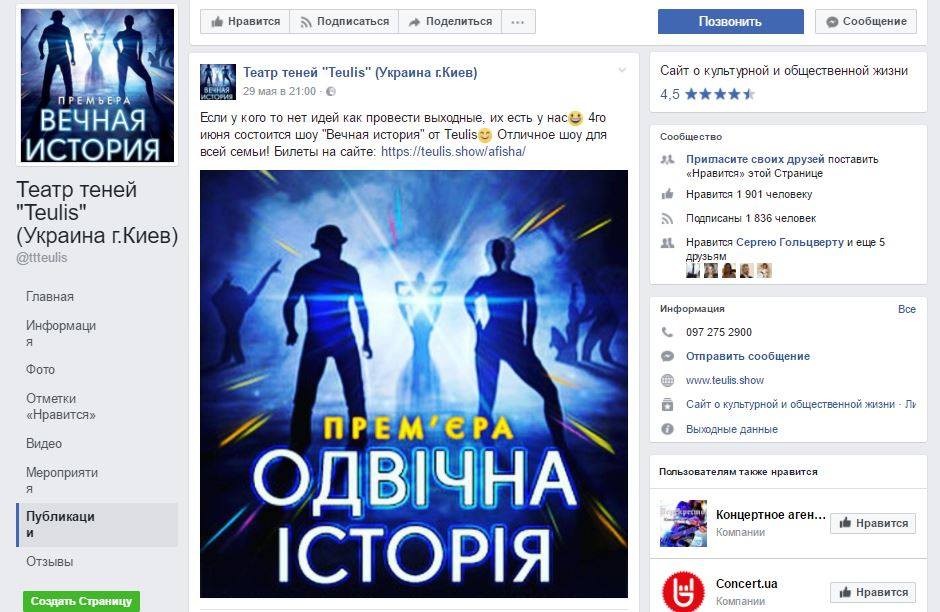Click the globe icon next to www.teulis.show

pyautogui.click(x=667, y=380)
